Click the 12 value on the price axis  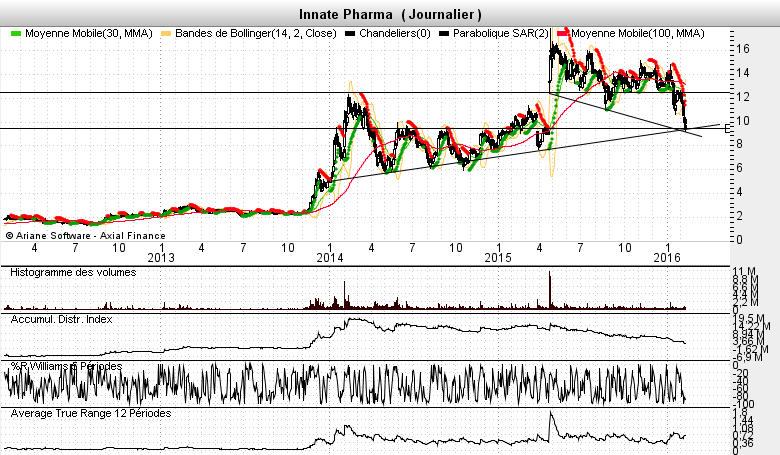(743, 96)
